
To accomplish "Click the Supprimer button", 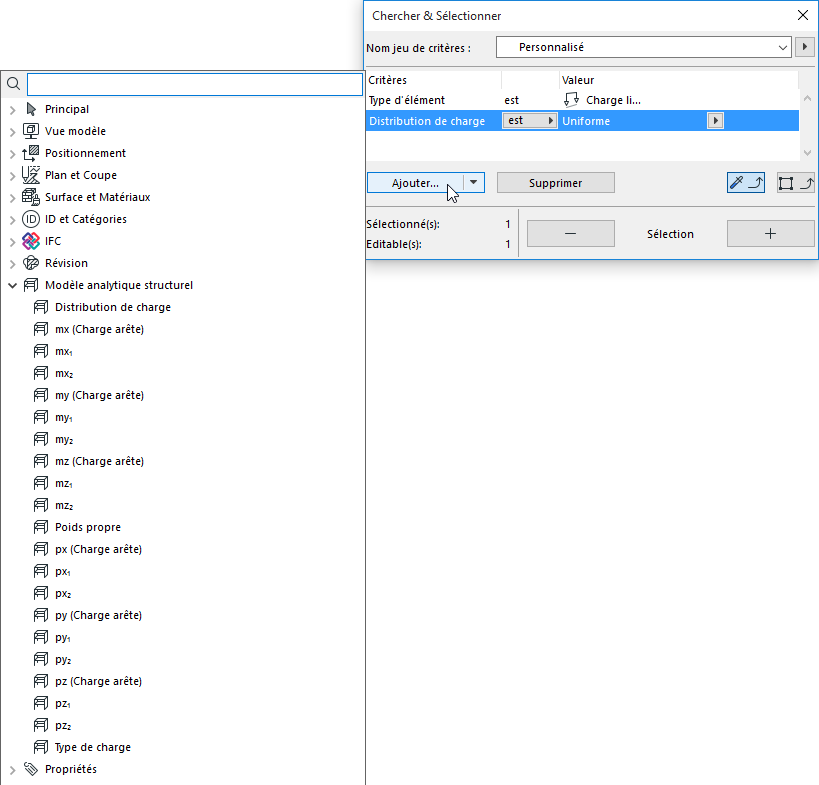I will click(x=555, y=183).
